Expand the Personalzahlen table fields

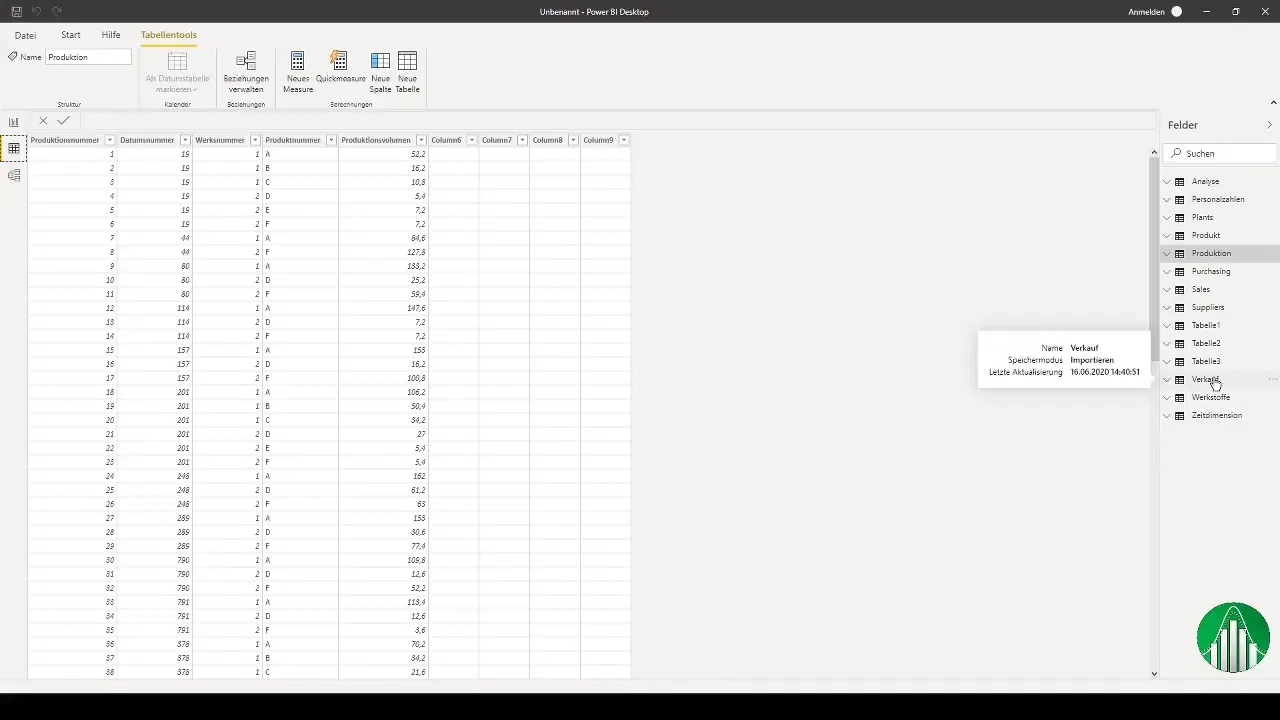pos(1166,200)
